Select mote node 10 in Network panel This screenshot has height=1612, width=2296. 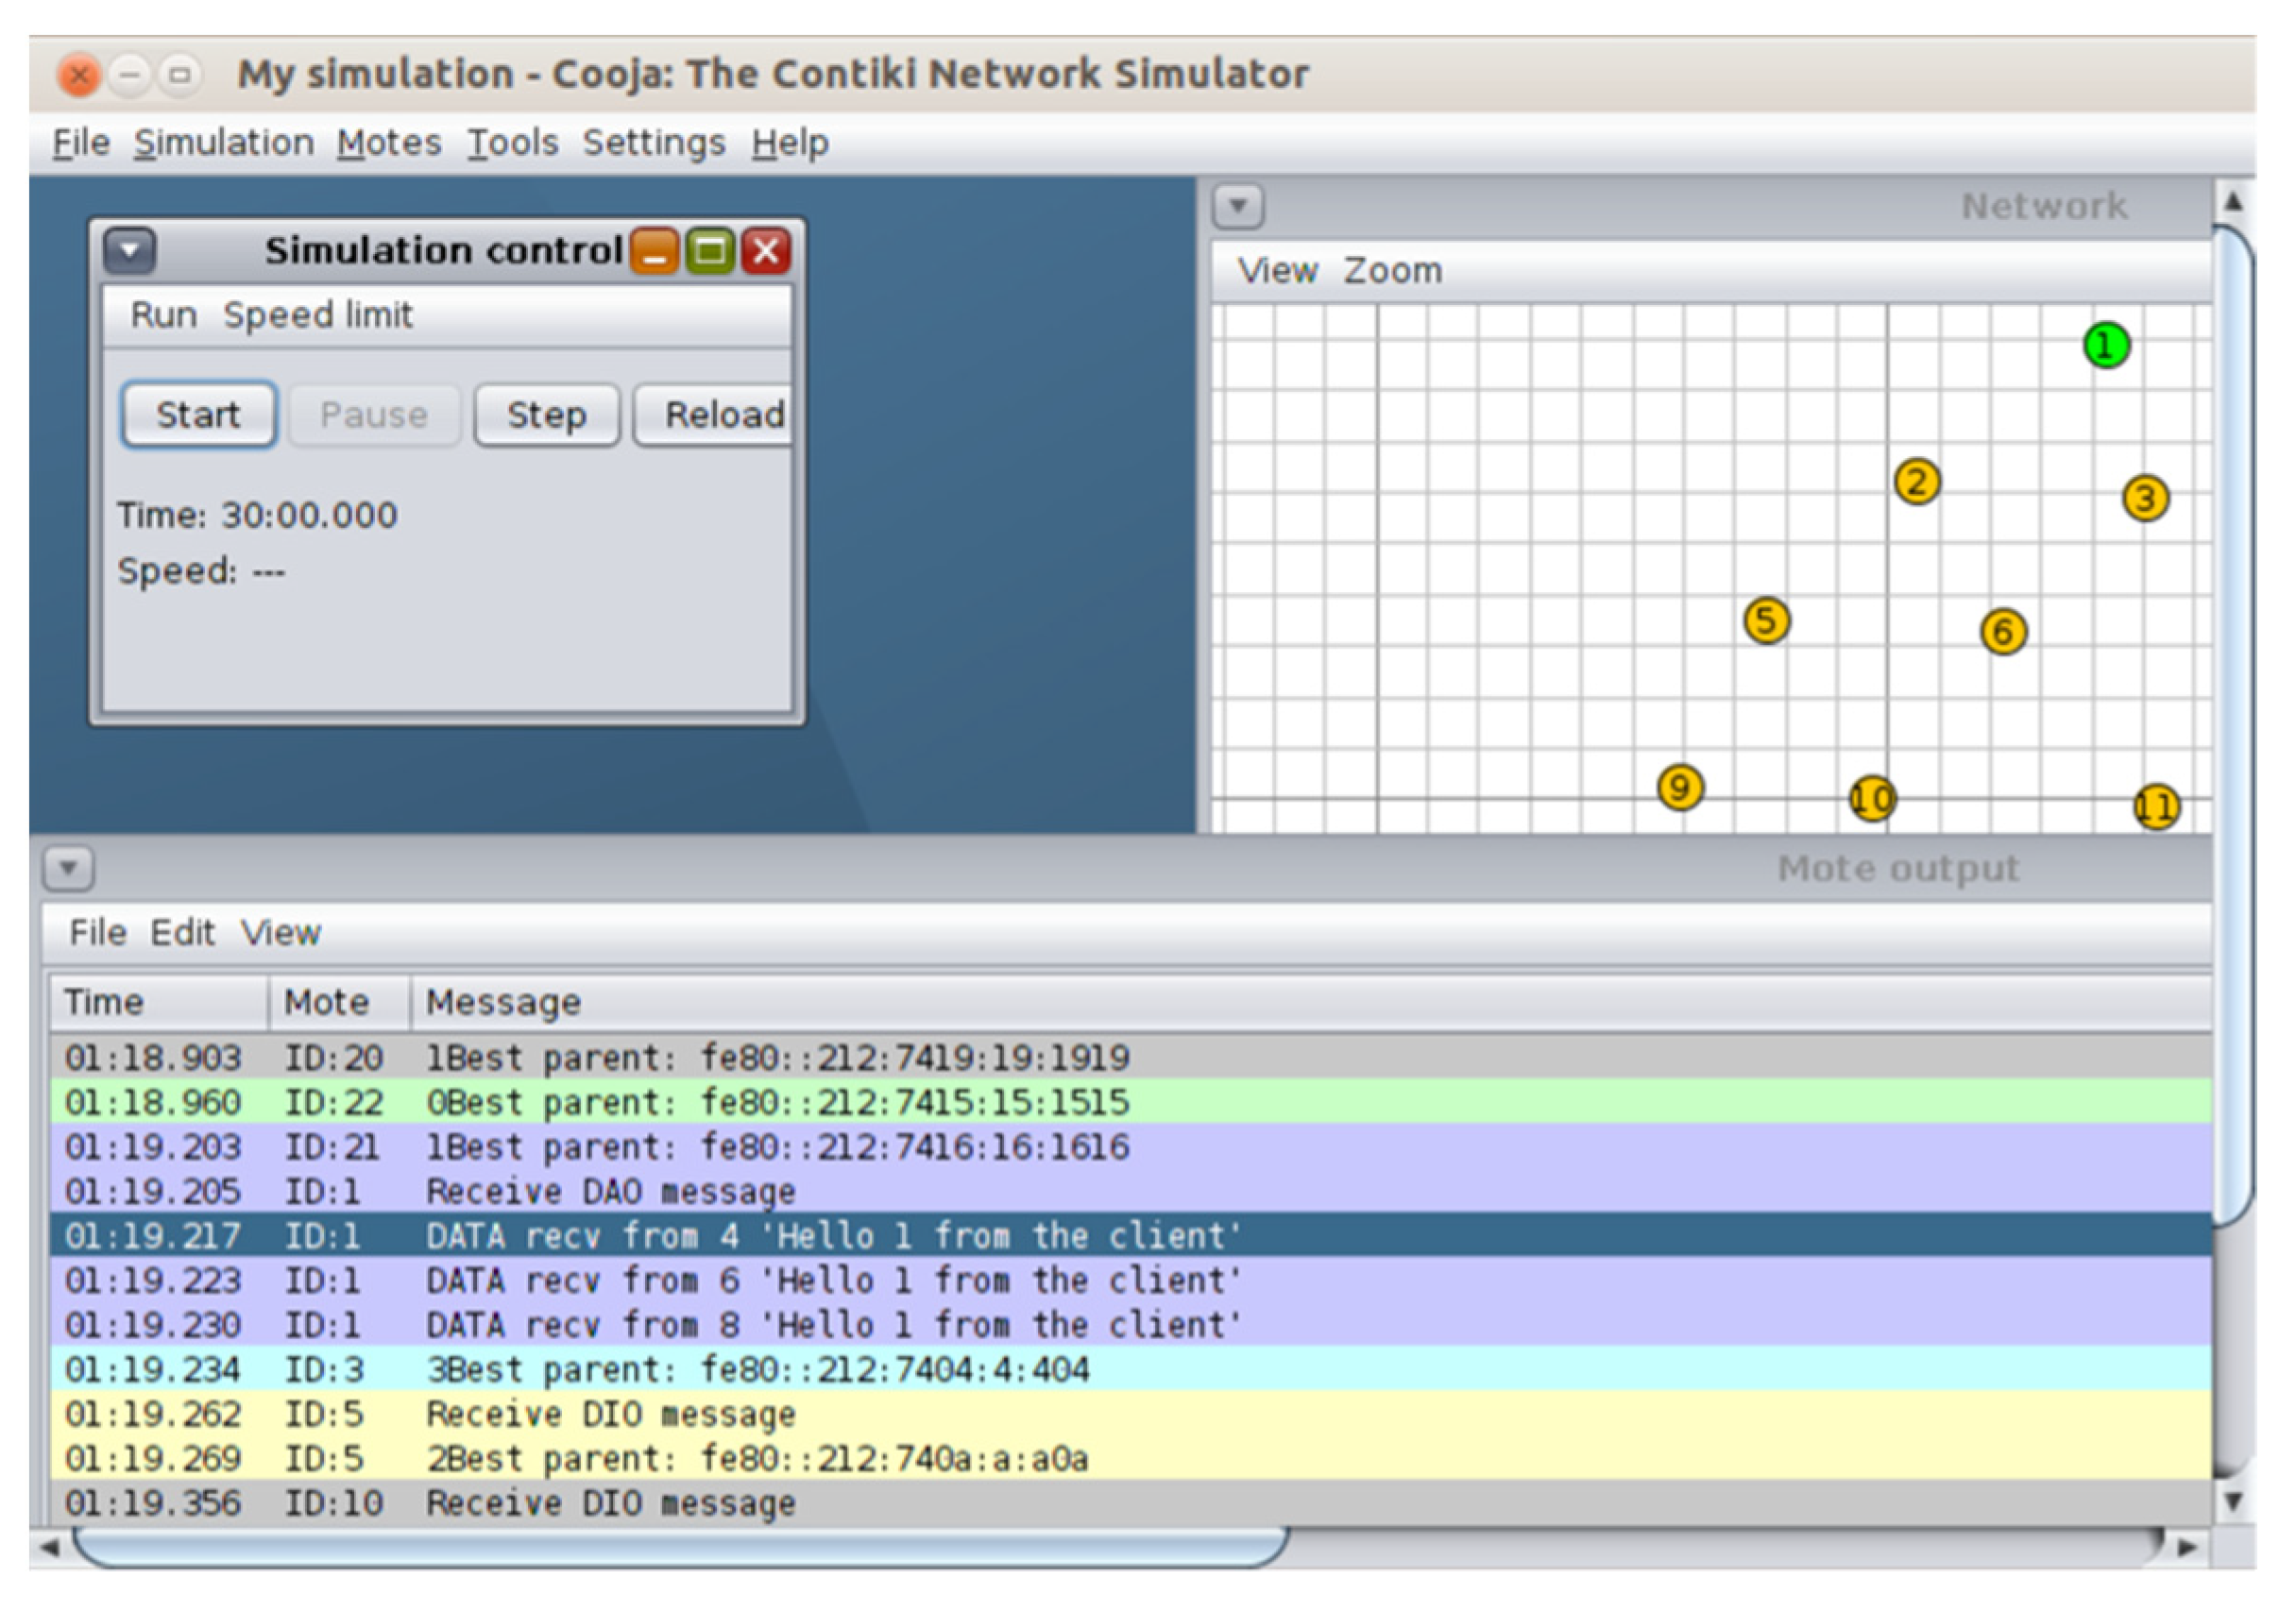(1872, 799)
